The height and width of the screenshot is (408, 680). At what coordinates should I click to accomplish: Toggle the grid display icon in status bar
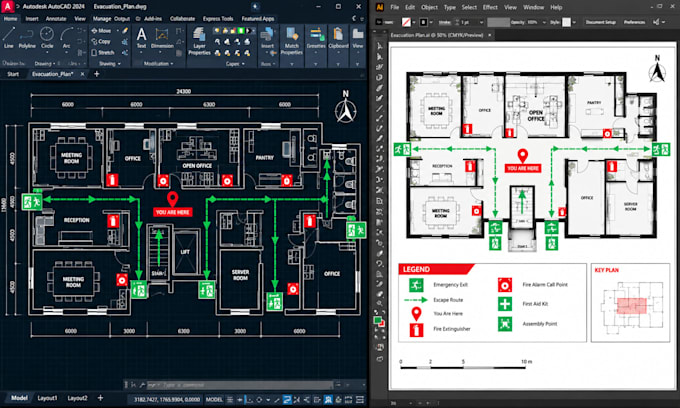pyautogui.click(x=229, y=399)
